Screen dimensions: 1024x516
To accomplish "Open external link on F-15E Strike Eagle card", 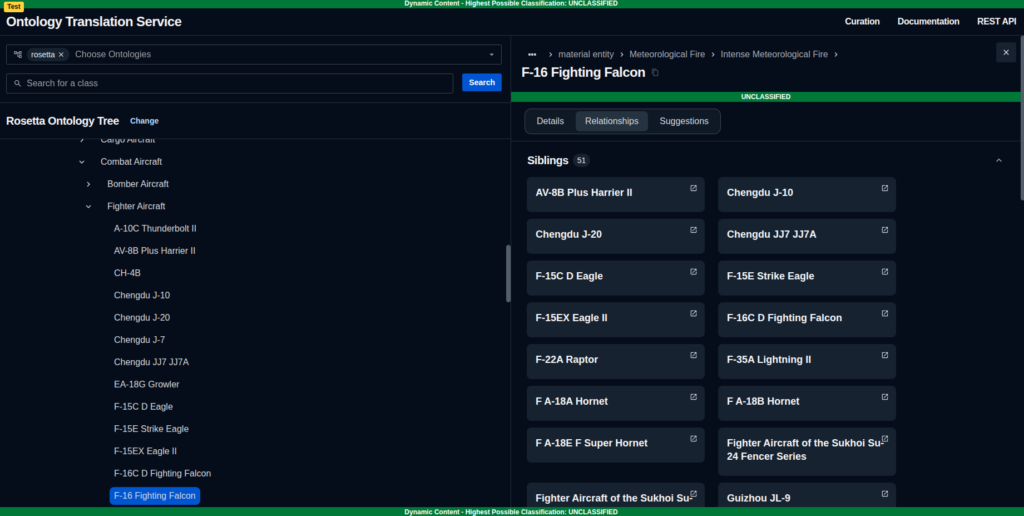I will pyautogui.click(x=885, y=272).
